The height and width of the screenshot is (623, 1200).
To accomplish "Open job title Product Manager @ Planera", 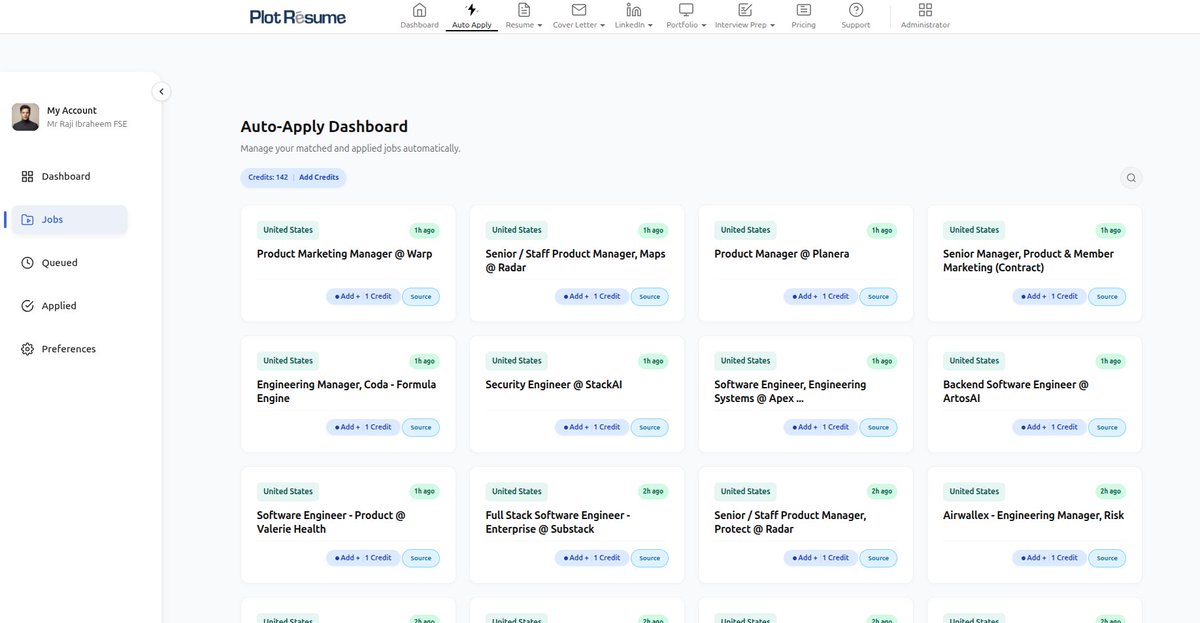I will point(782,254).
